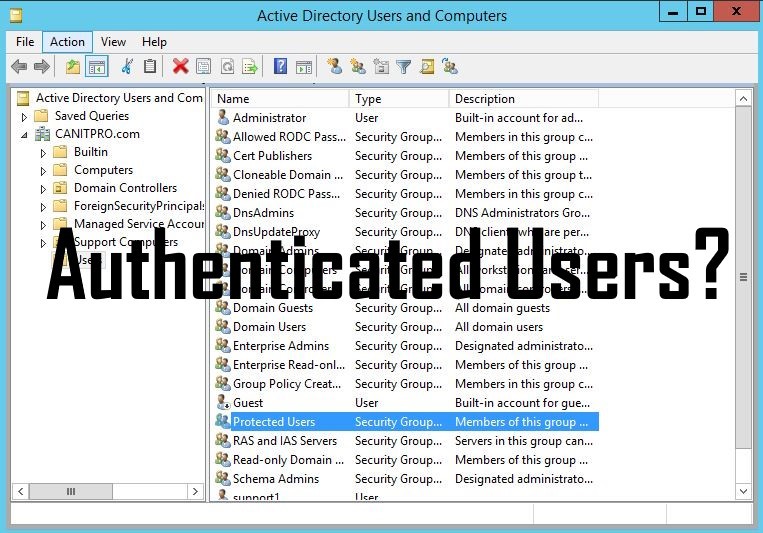Expand the Builtin folder arrow
This screenshot has height=533, width=763.
coord(43,153)
